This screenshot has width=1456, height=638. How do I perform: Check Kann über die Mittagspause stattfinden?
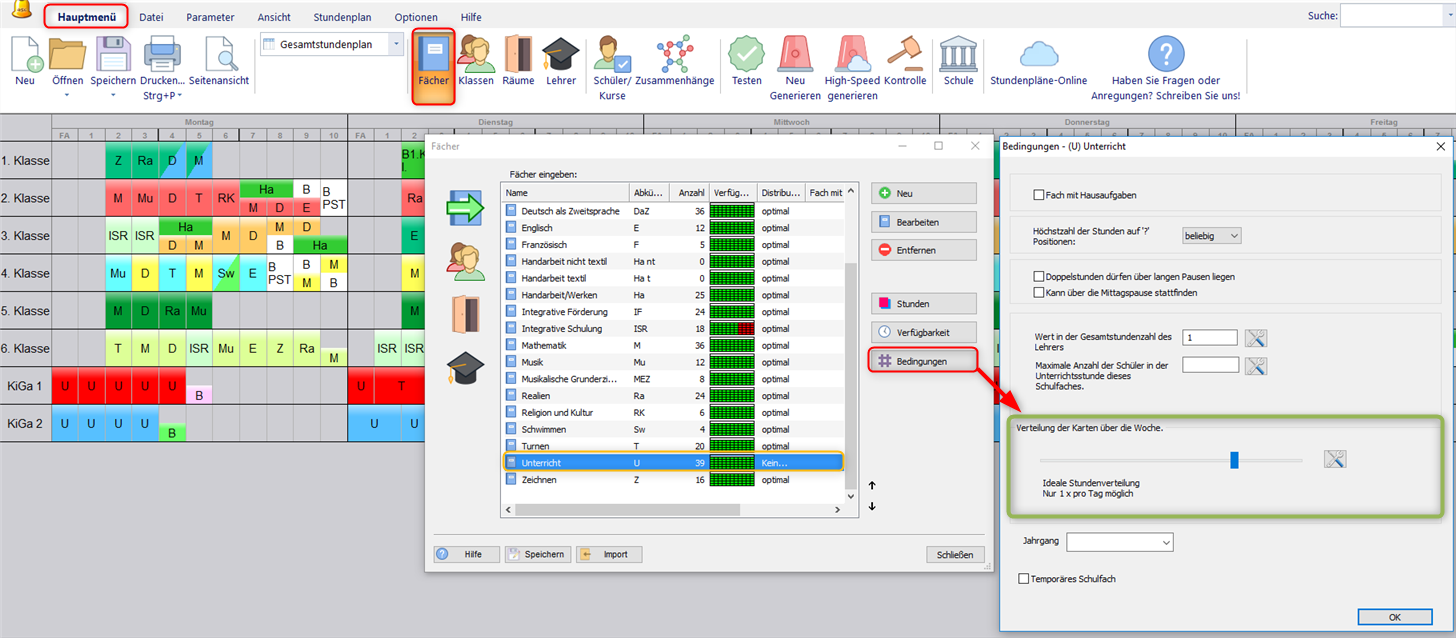[x=1039, y=292]
